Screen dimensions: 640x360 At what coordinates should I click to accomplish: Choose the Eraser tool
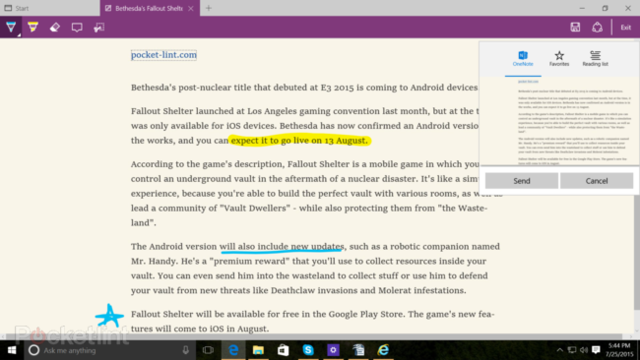click(55, 27)
